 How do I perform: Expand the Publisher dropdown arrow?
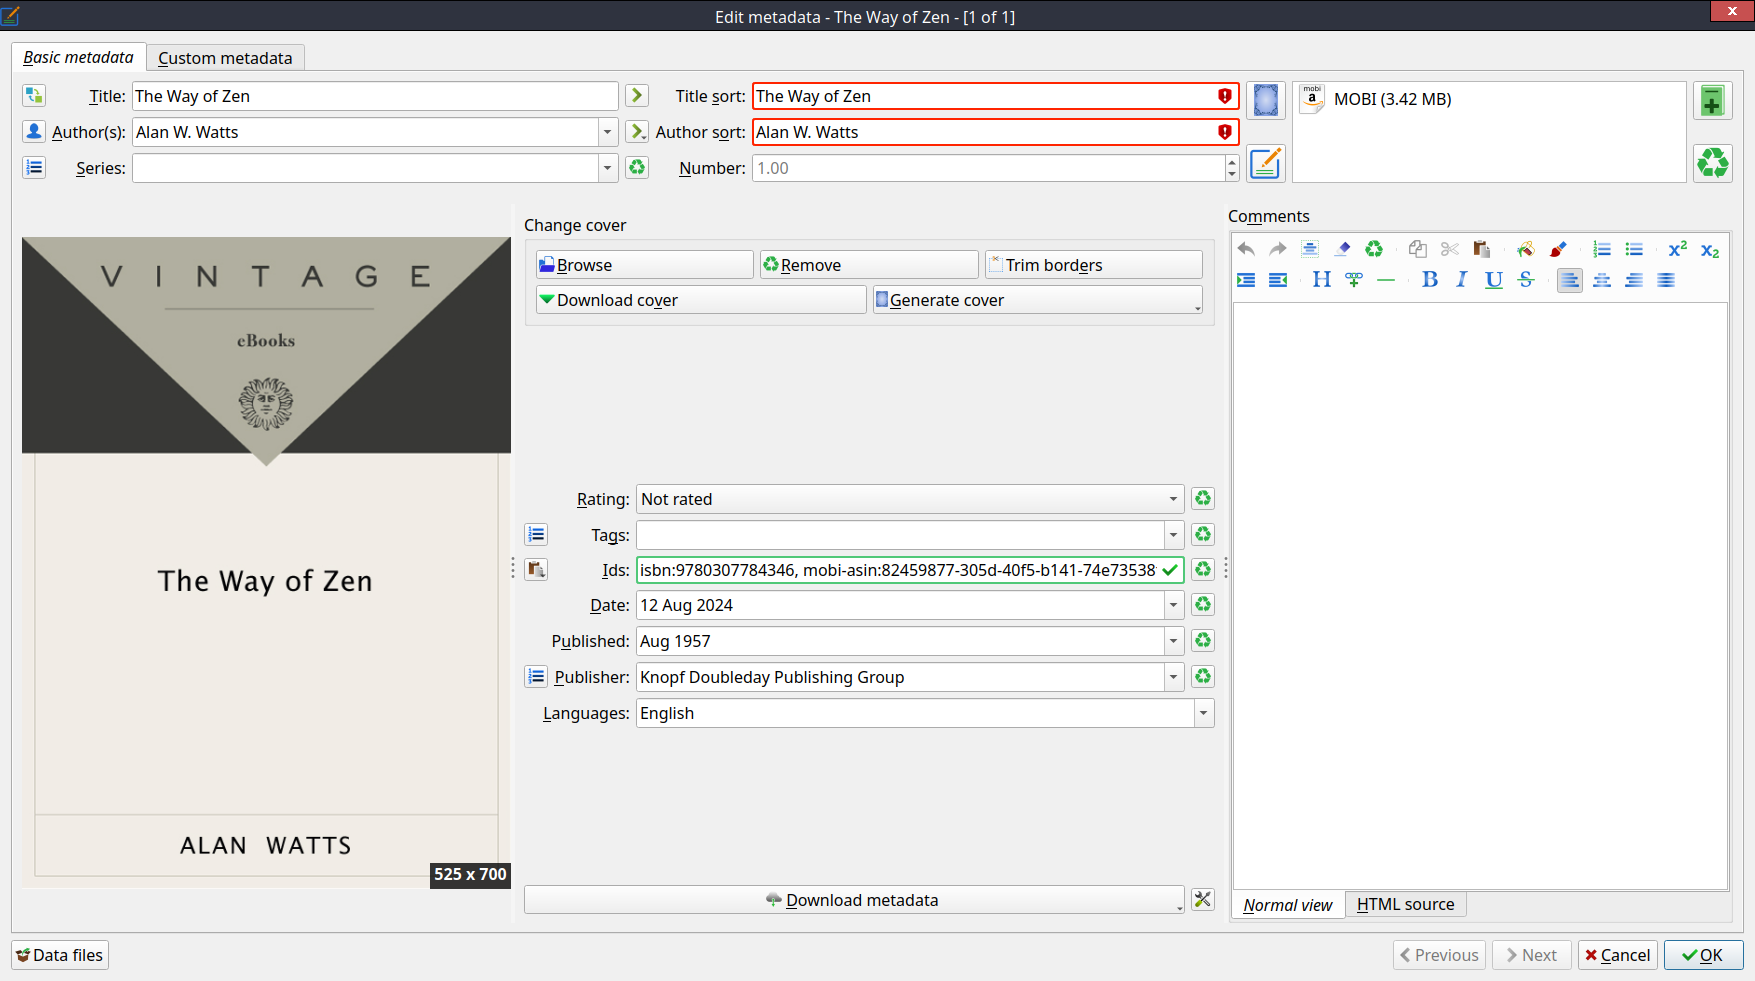[x=1174, y=677]
